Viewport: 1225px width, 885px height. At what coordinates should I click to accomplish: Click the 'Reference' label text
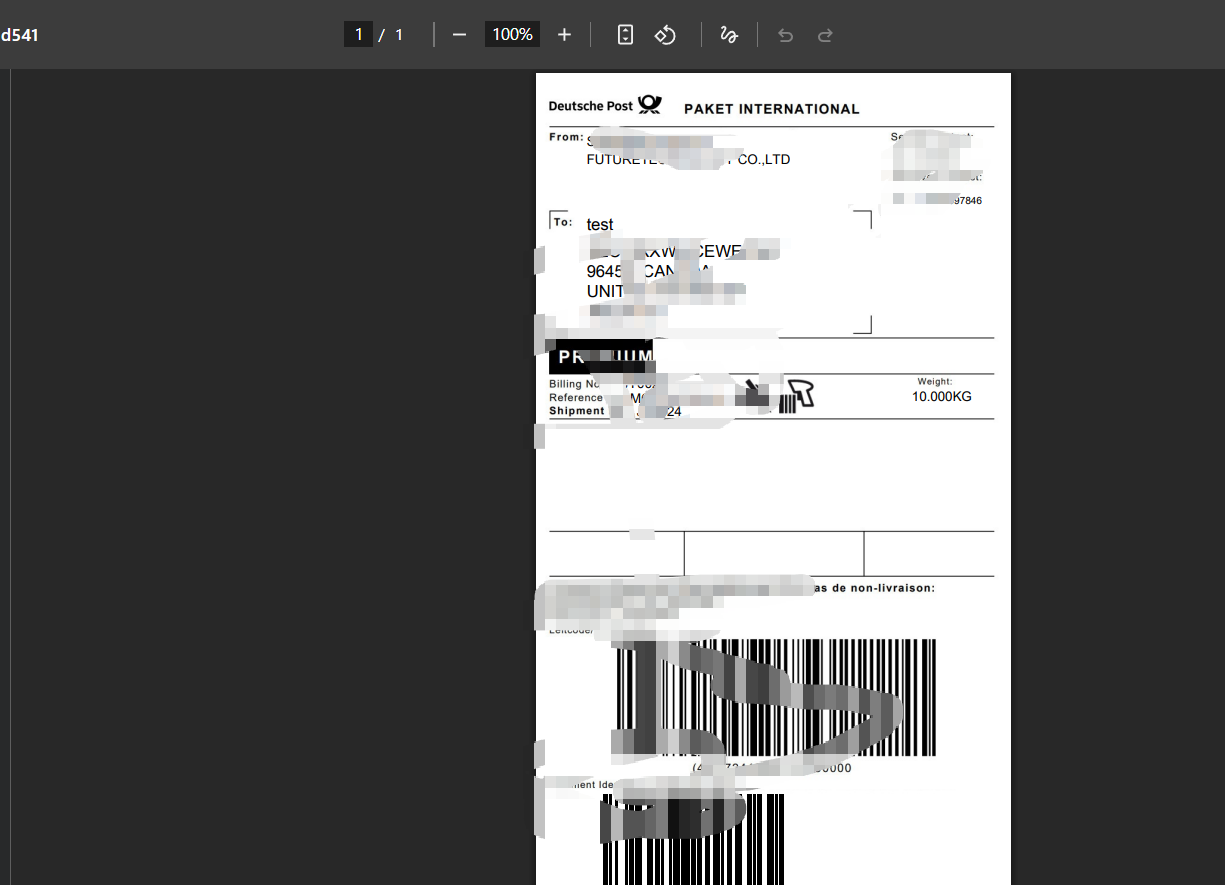point(576,398)
